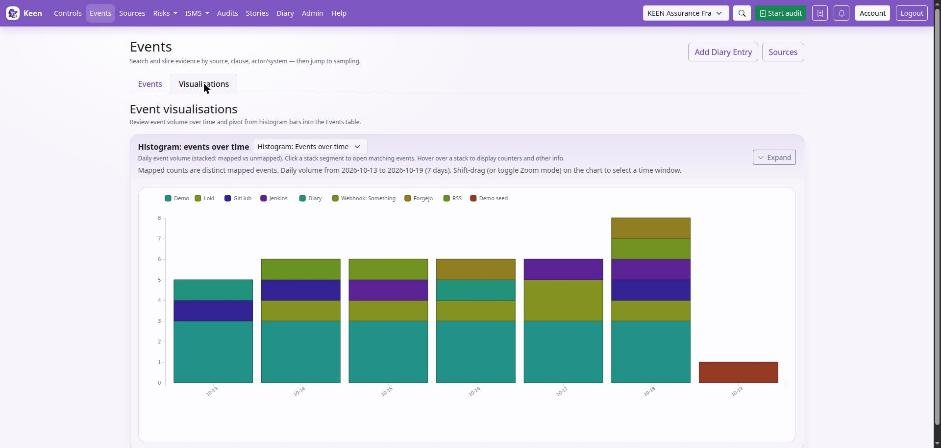Open the Audits page

click(227, 13)
